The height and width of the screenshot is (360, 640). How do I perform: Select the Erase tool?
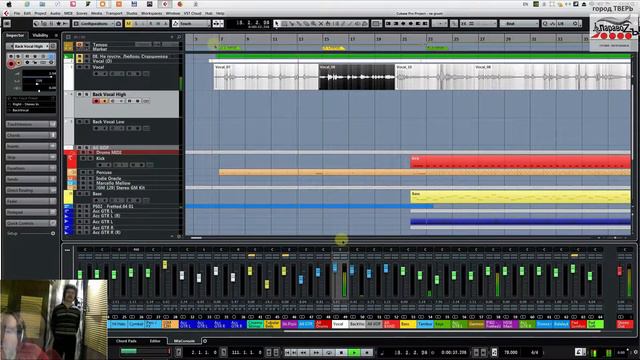click(x=307, y=24)
